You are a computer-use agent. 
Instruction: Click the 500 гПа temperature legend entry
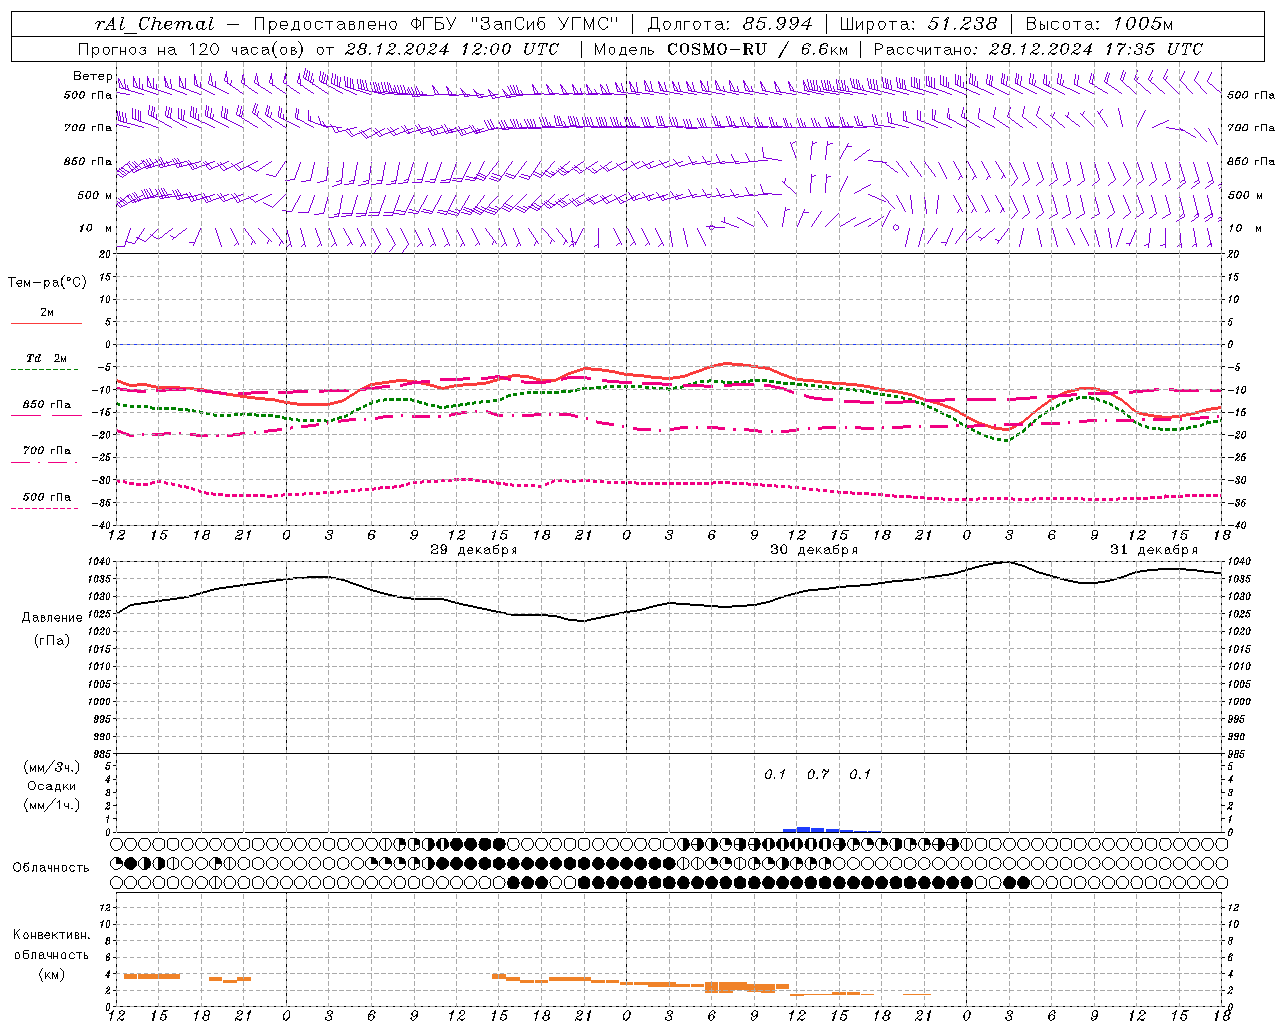[46, 497]
